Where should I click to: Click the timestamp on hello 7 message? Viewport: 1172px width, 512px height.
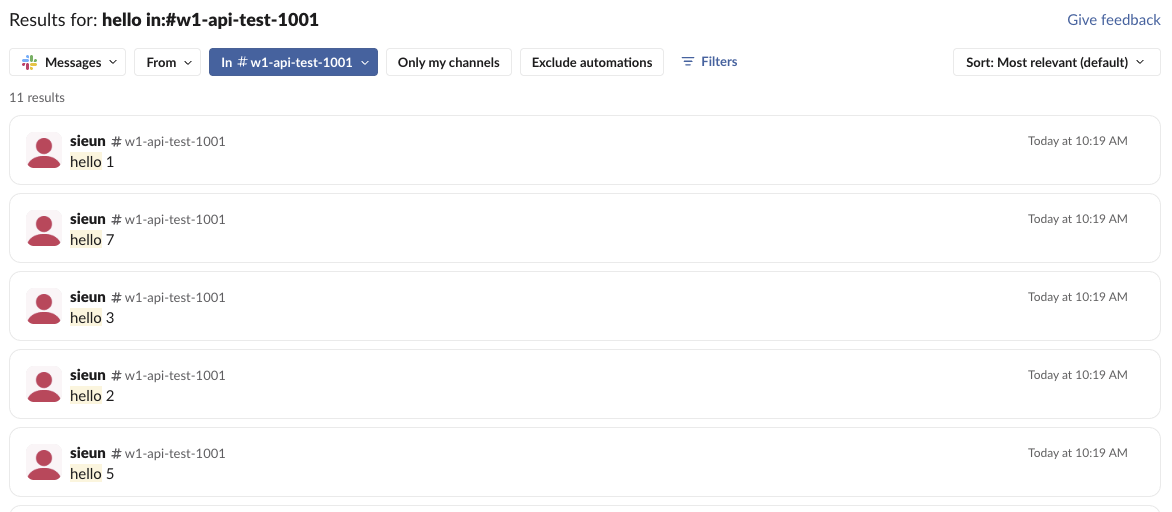coord(1077,218)
